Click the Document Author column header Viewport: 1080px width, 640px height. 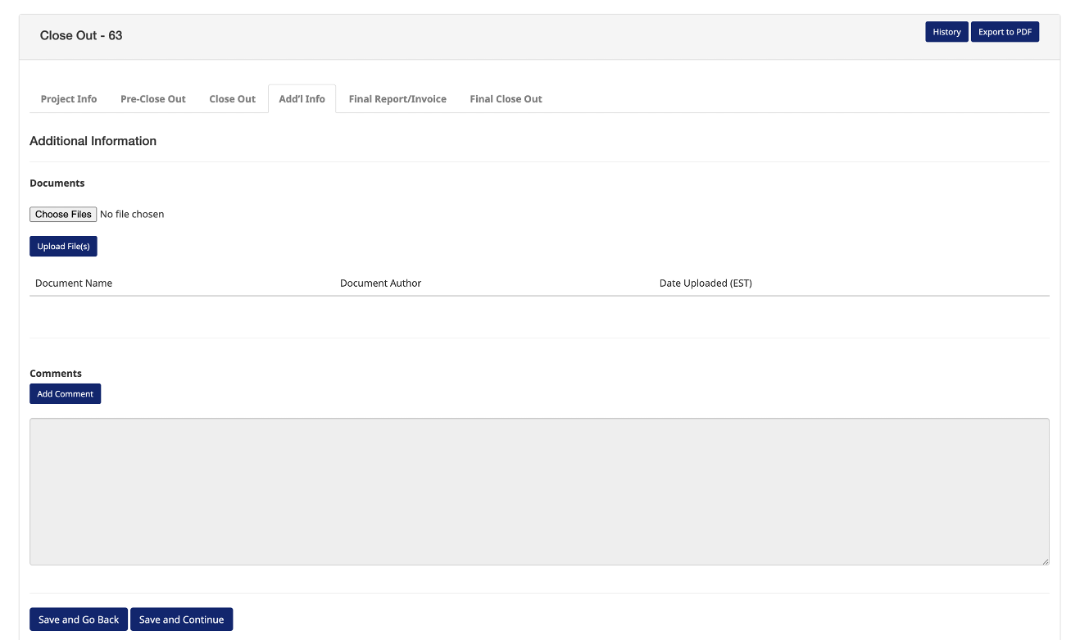click(x=380, y=283)
